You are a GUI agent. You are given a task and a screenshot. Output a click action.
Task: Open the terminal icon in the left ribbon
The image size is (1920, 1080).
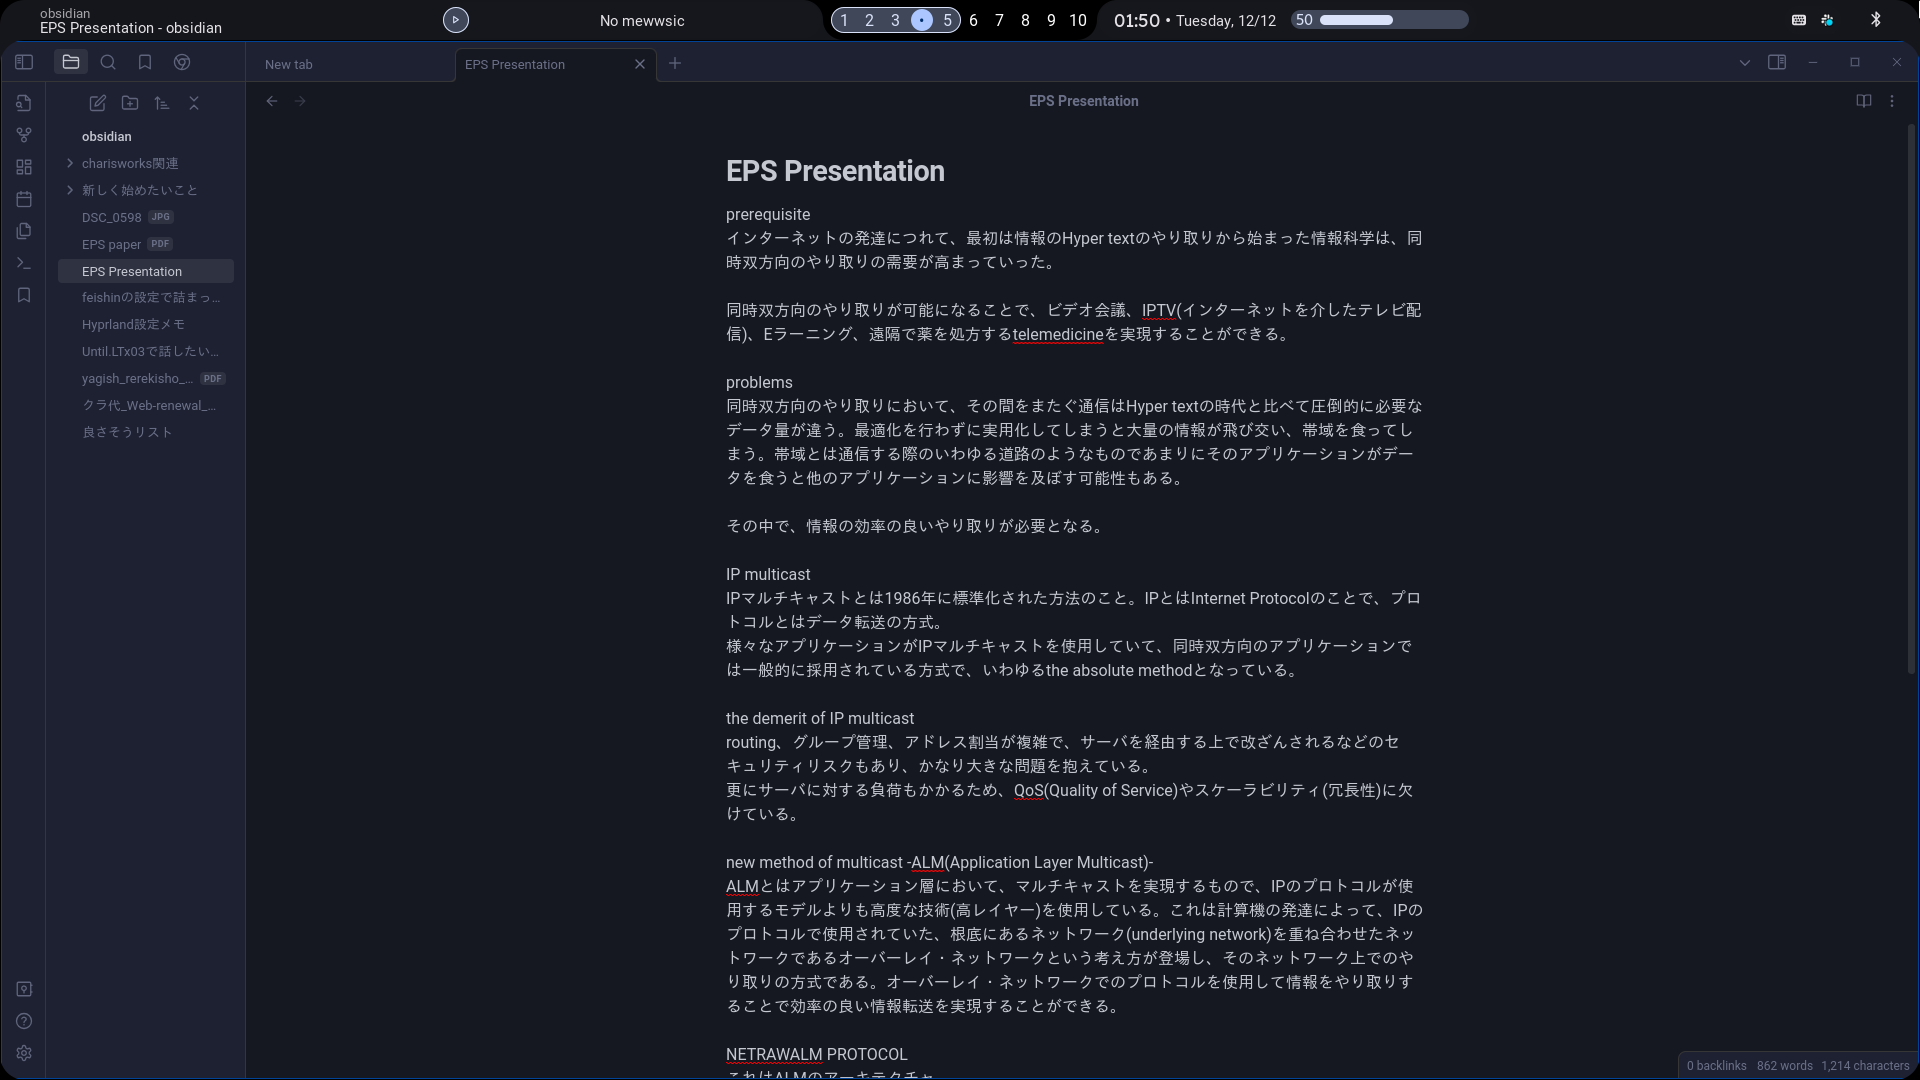pyautogui.click(x=24, y=263)
